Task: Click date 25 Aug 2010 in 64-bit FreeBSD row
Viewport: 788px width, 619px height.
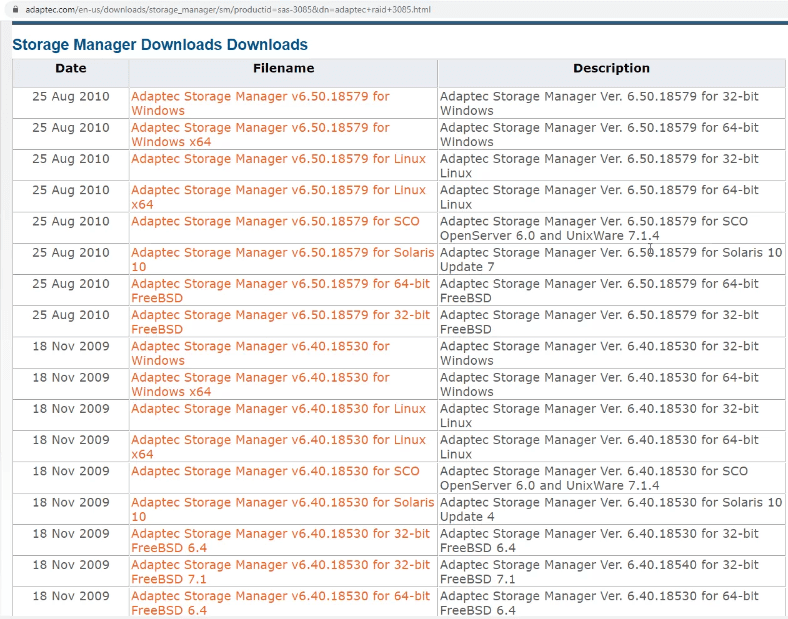Action: pyautogui.click(x=71, y=283)
